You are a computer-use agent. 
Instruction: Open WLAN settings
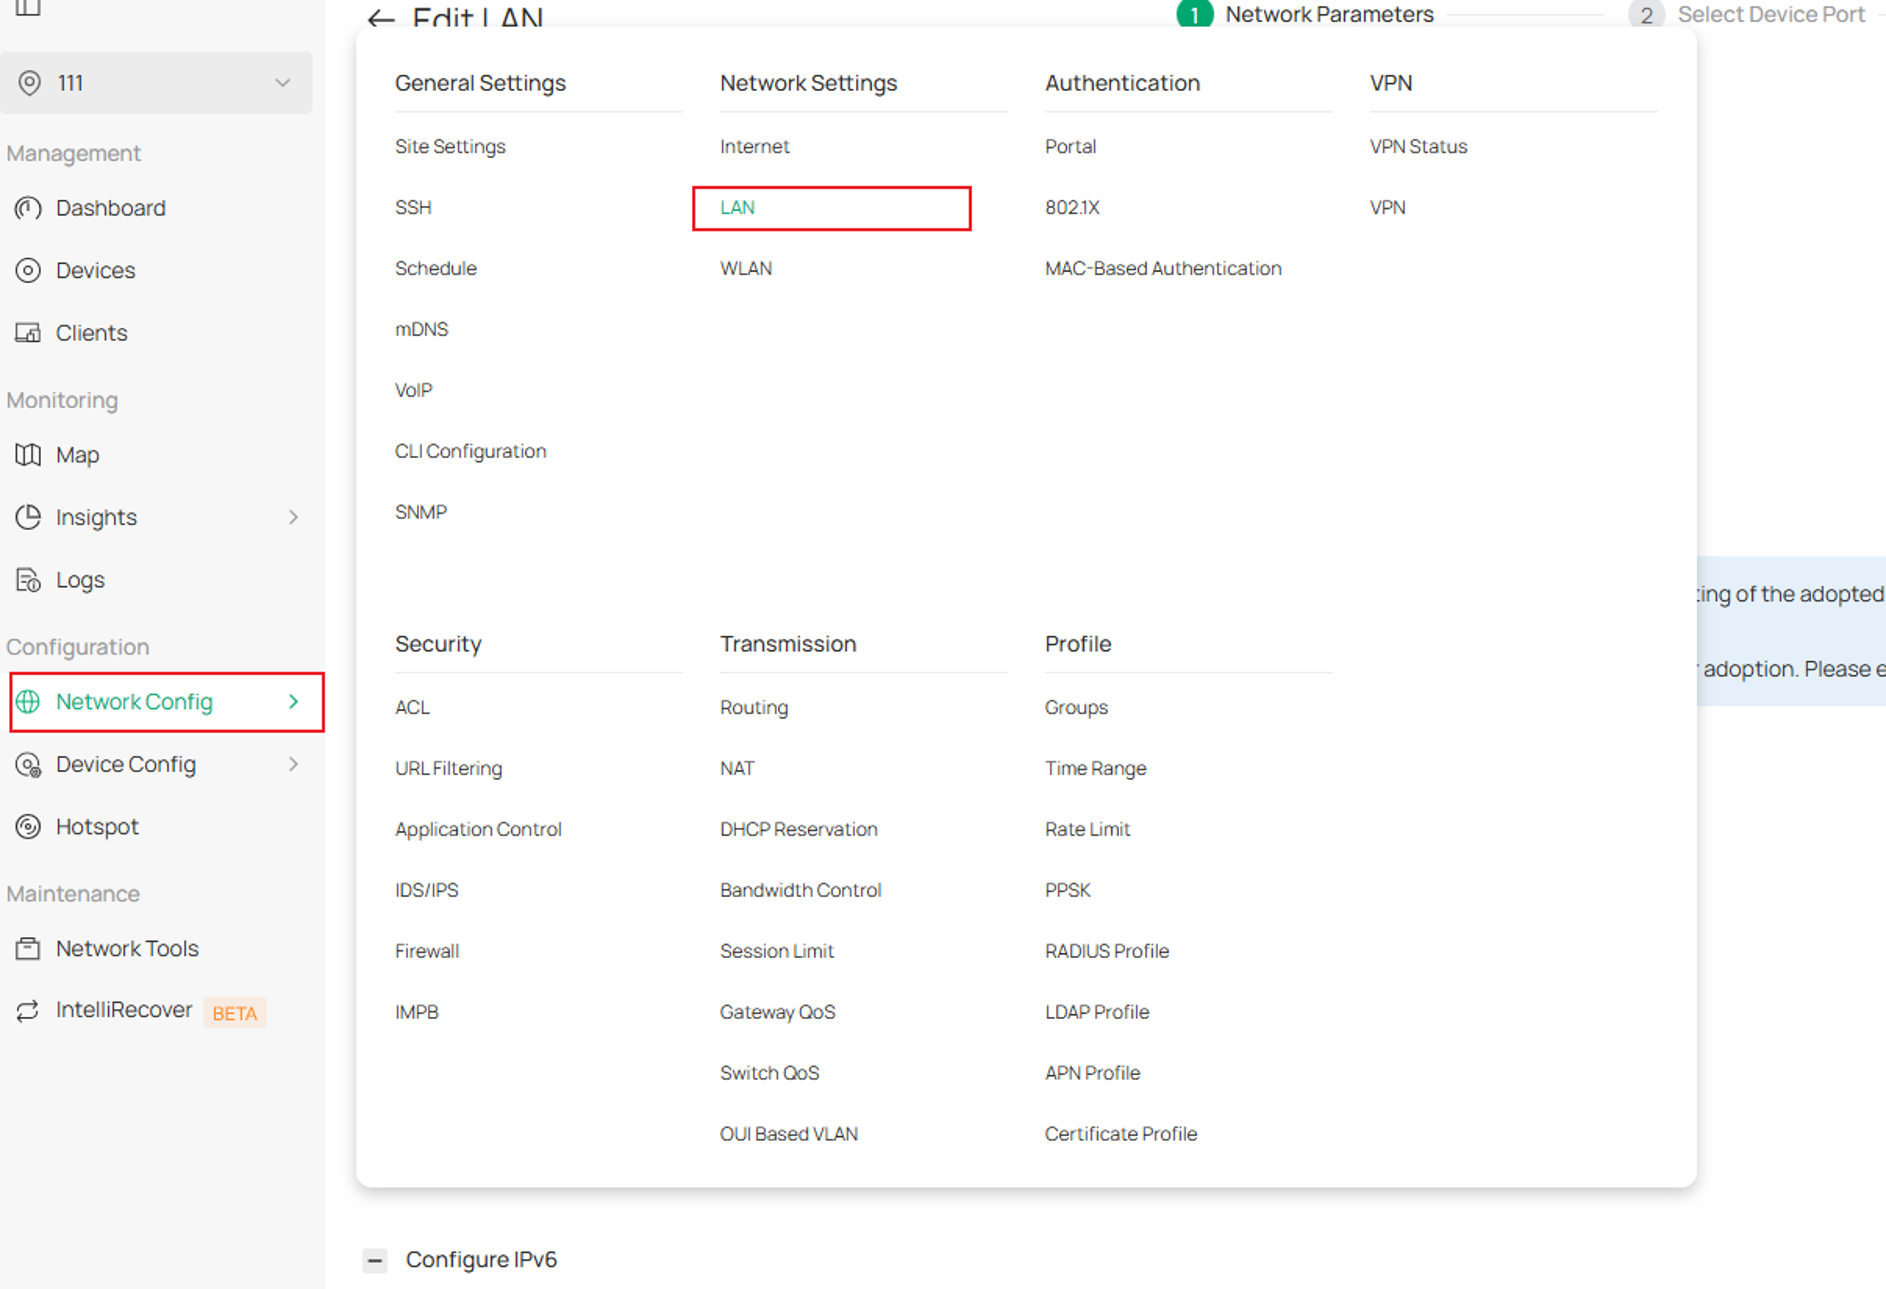coord(746,268)
